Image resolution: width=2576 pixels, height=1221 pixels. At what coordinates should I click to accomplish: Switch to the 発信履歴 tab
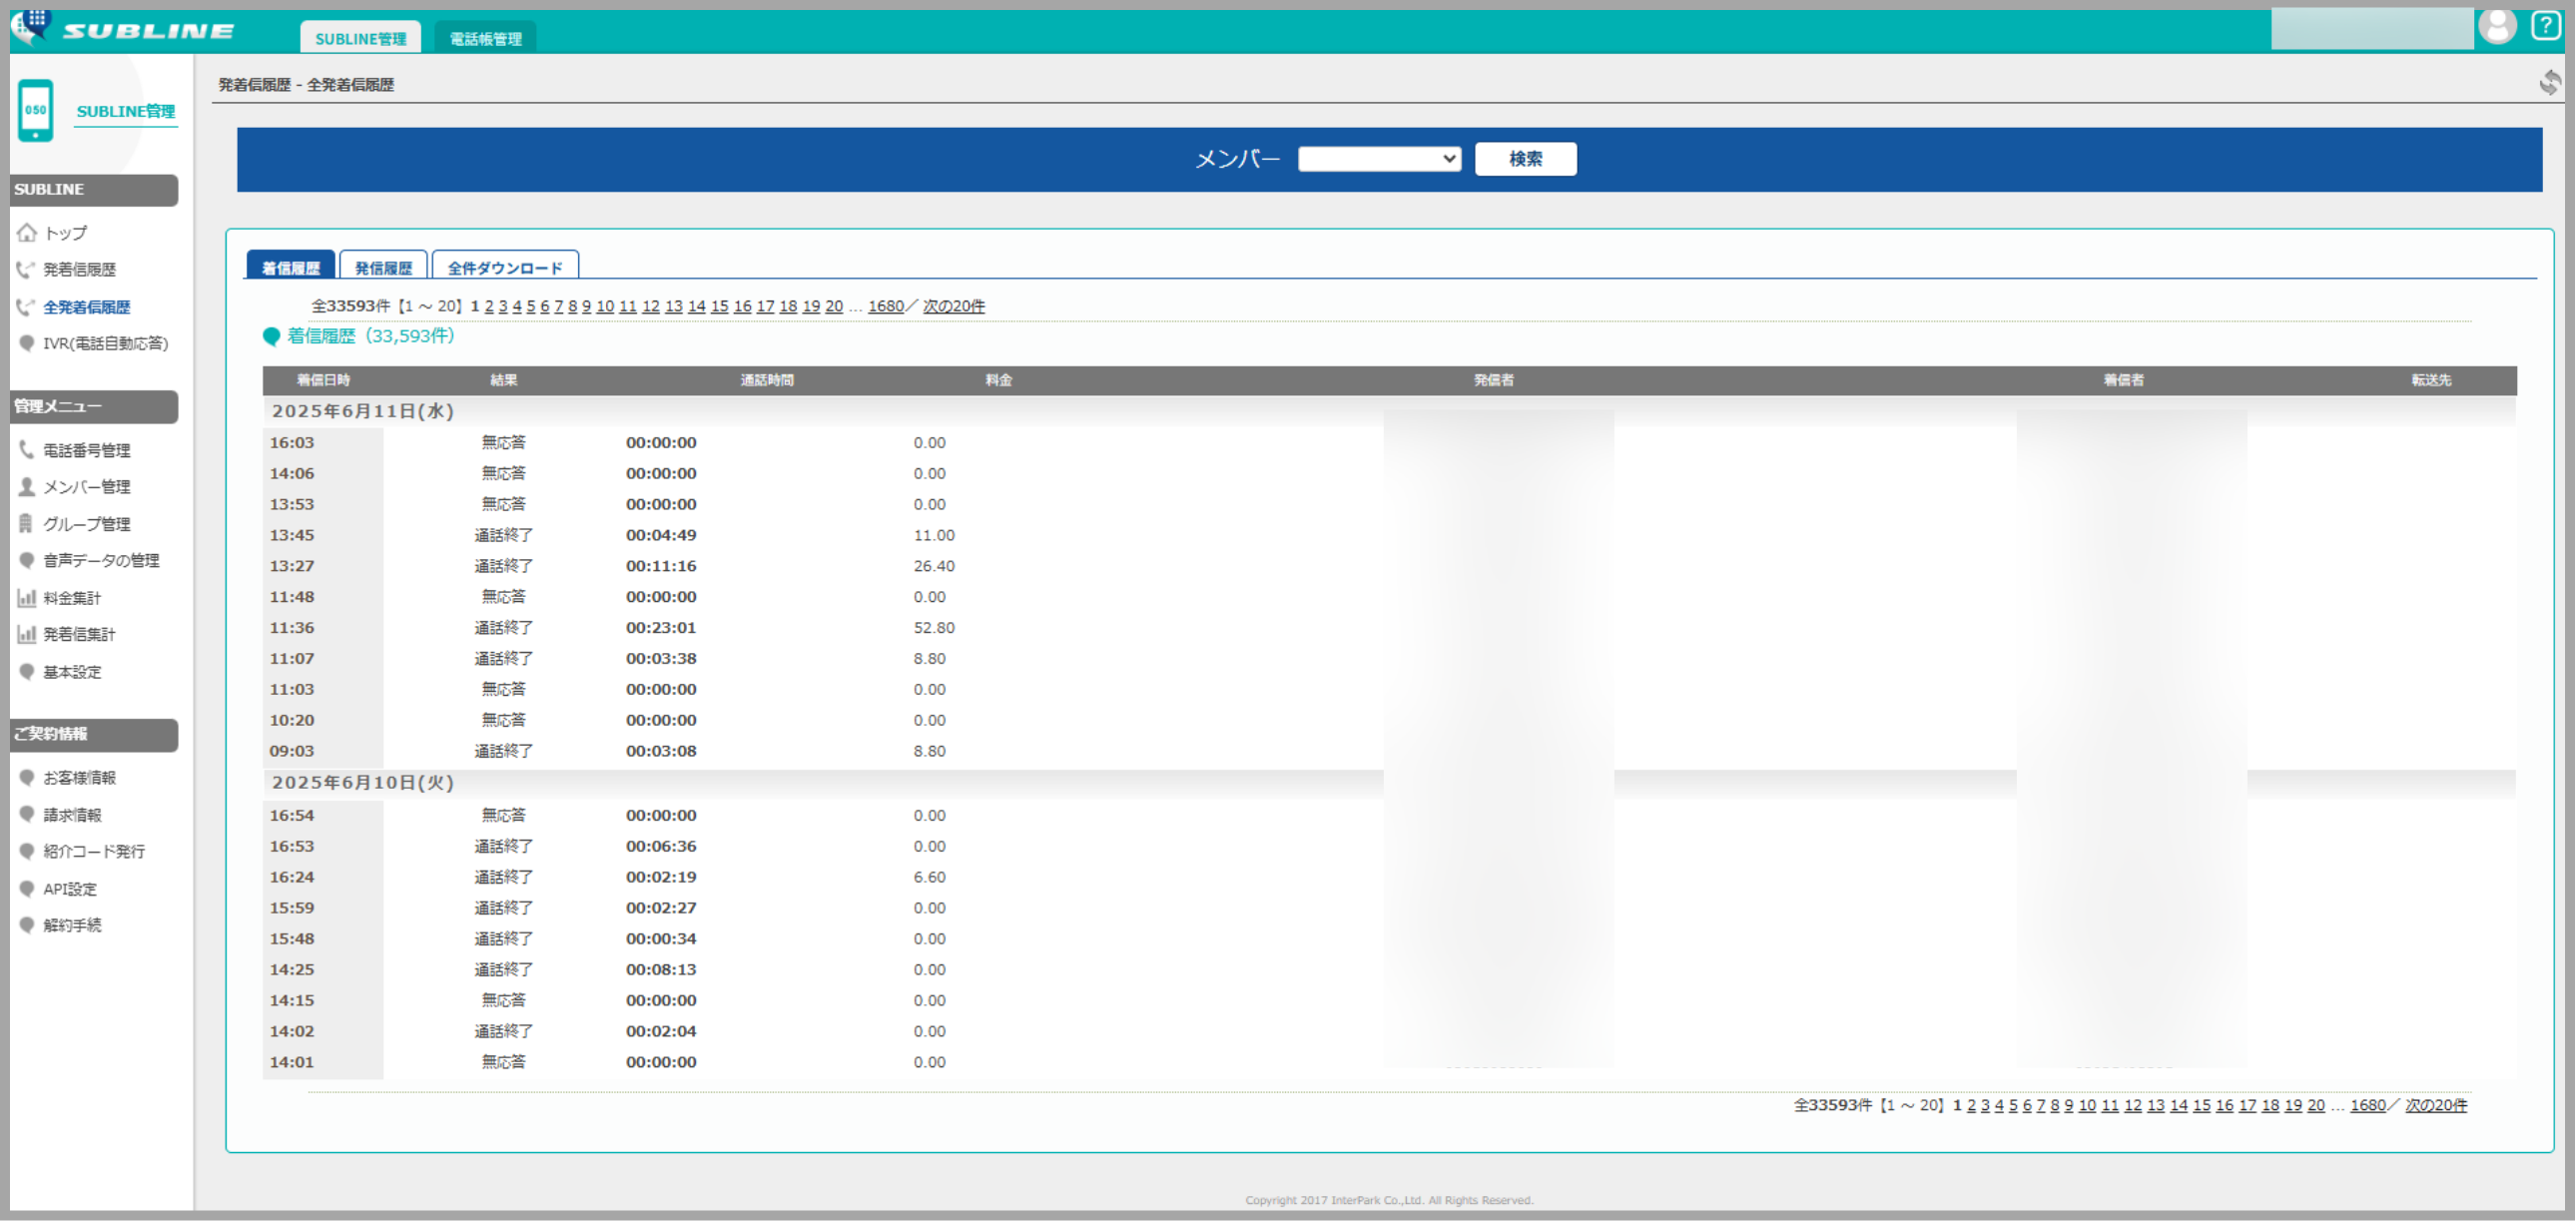[383, 268]
